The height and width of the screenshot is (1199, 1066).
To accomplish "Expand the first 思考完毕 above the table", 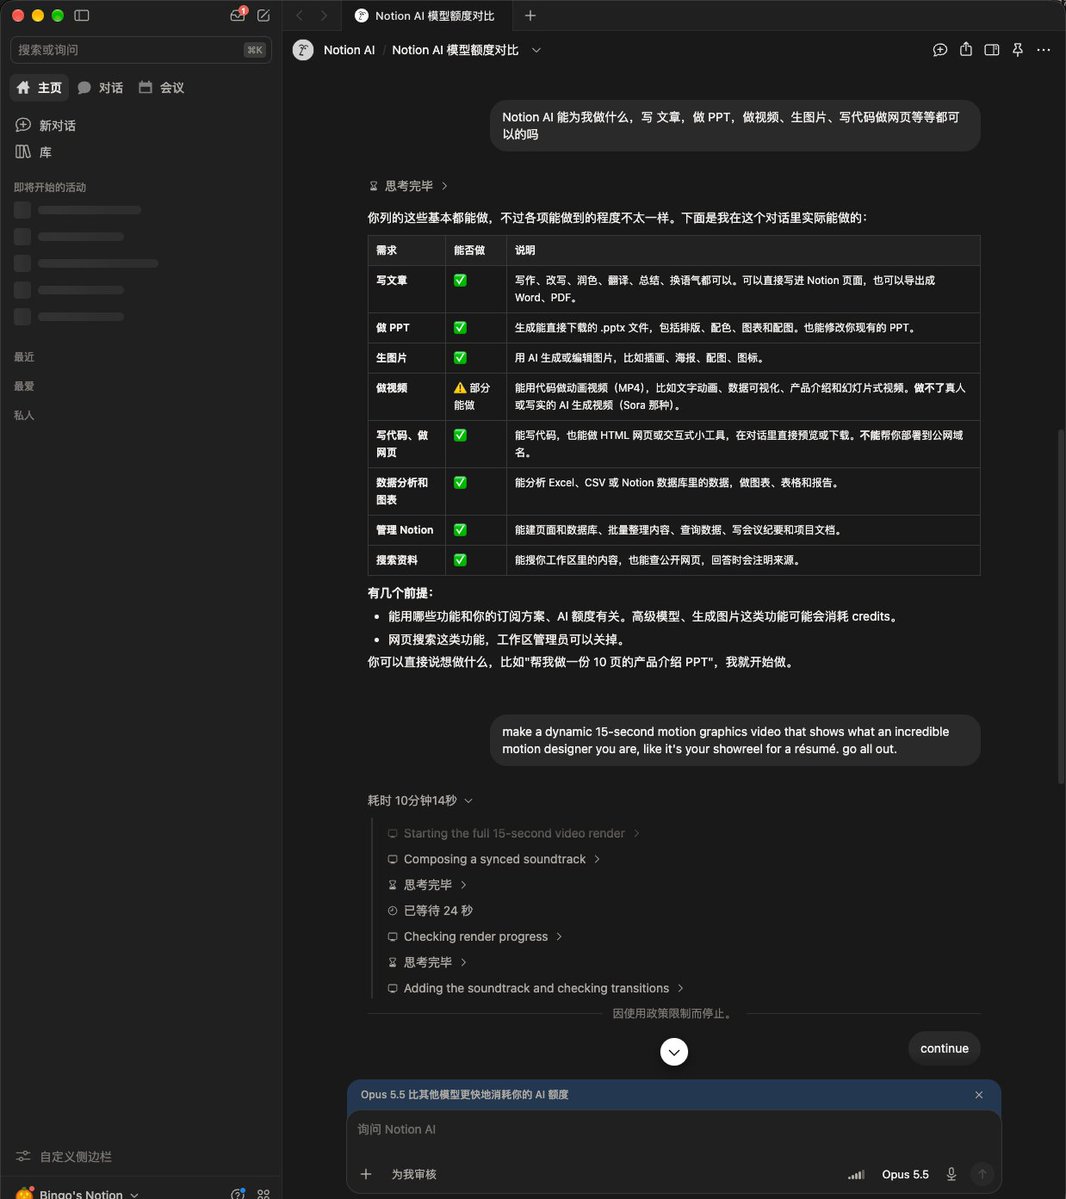I will (x=408, y=186).
